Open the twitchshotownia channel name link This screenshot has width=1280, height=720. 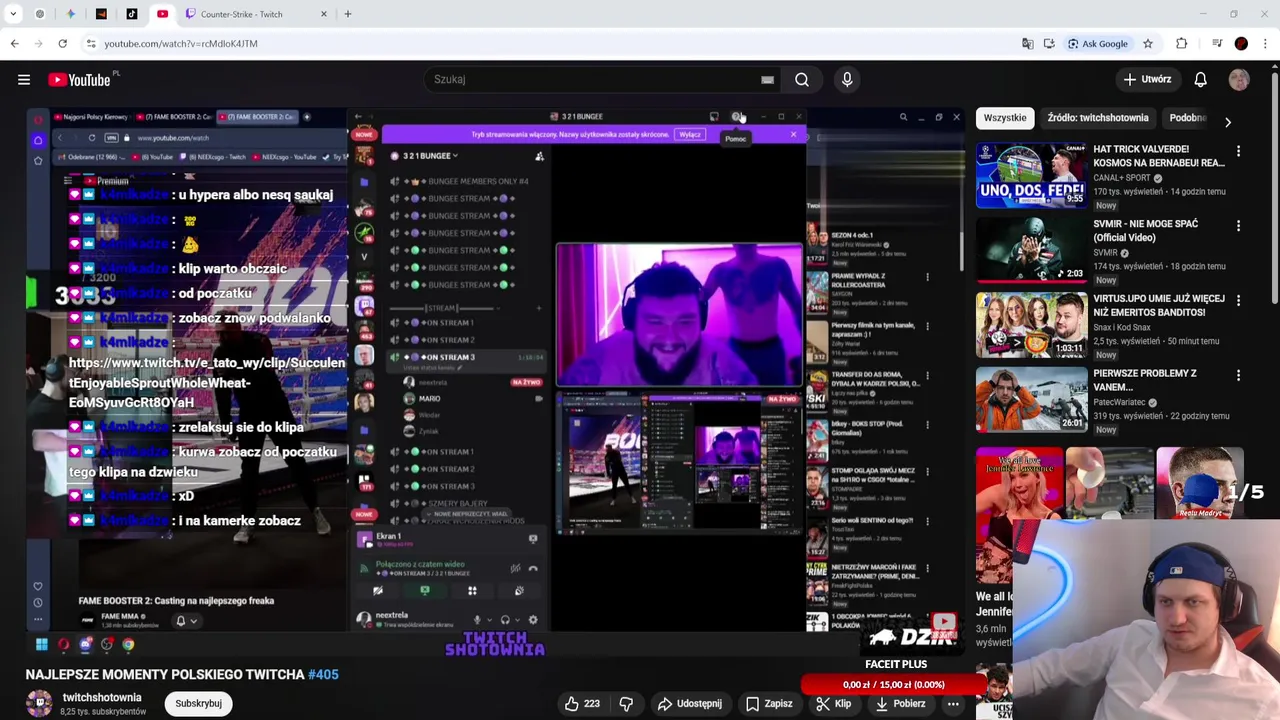click(x=102, y=697)
